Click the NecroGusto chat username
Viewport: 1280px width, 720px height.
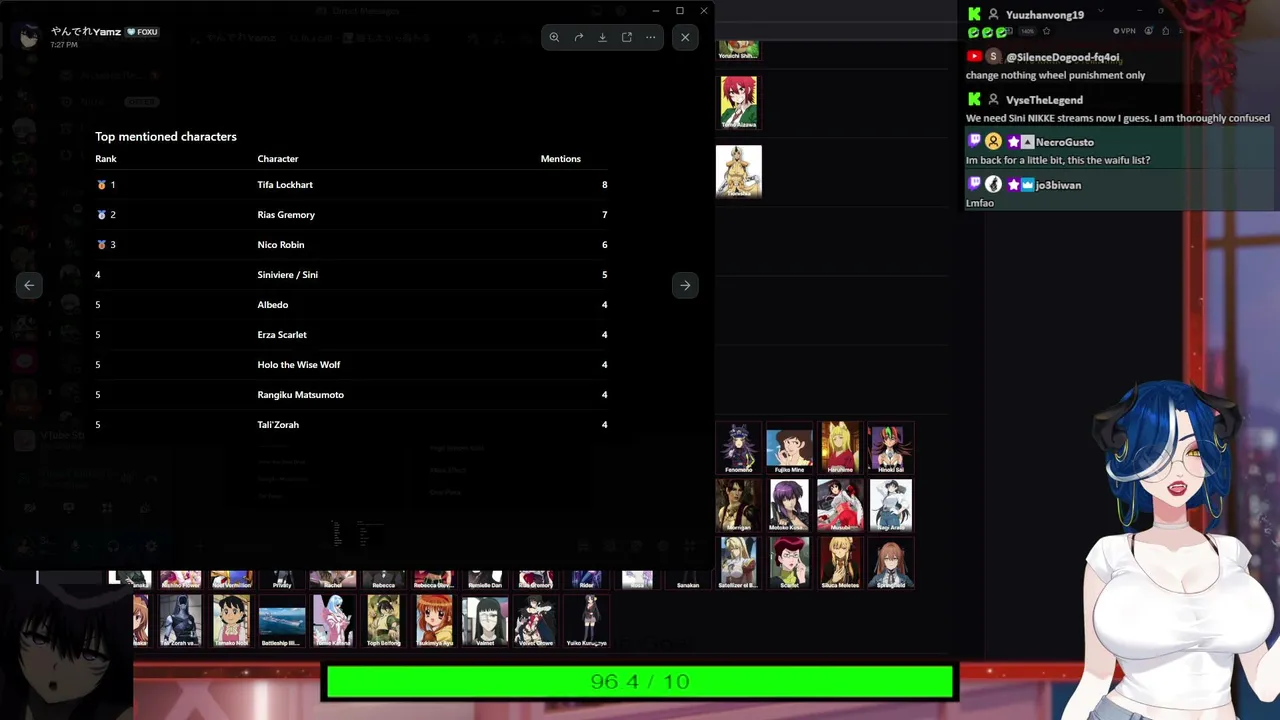point(1065,142)
